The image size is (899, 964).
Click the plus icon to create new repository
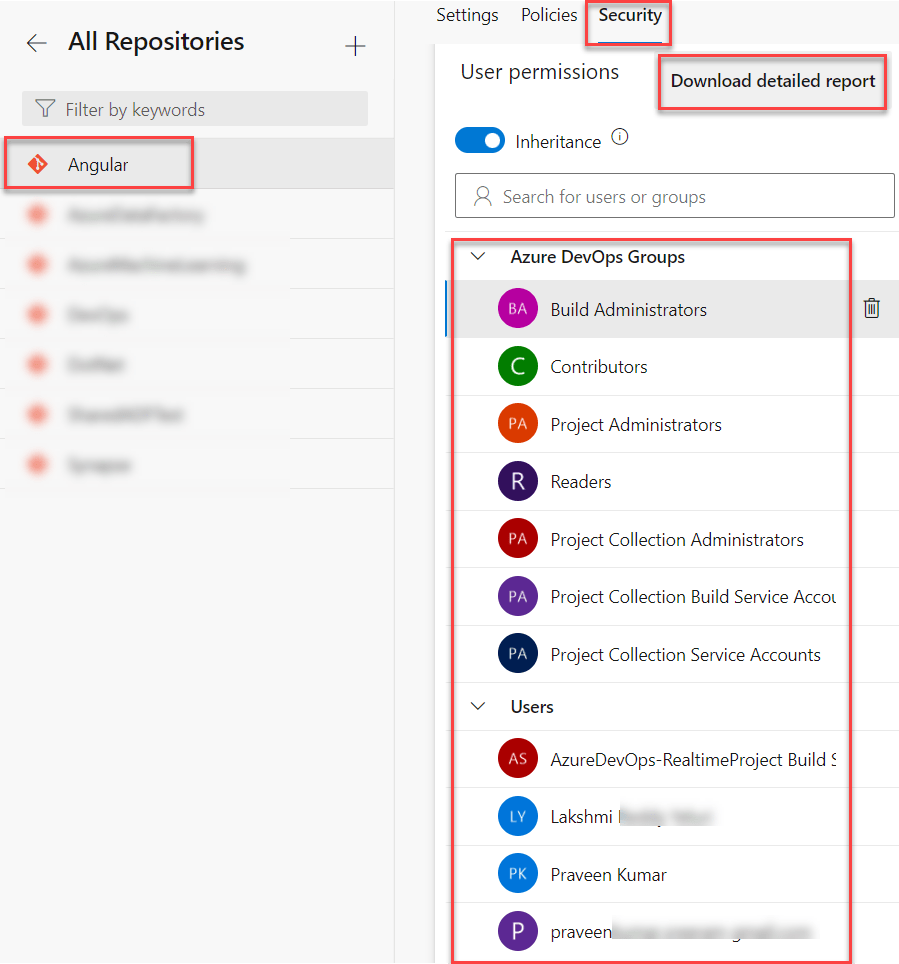pyautogui.click(x=355, y=45)
